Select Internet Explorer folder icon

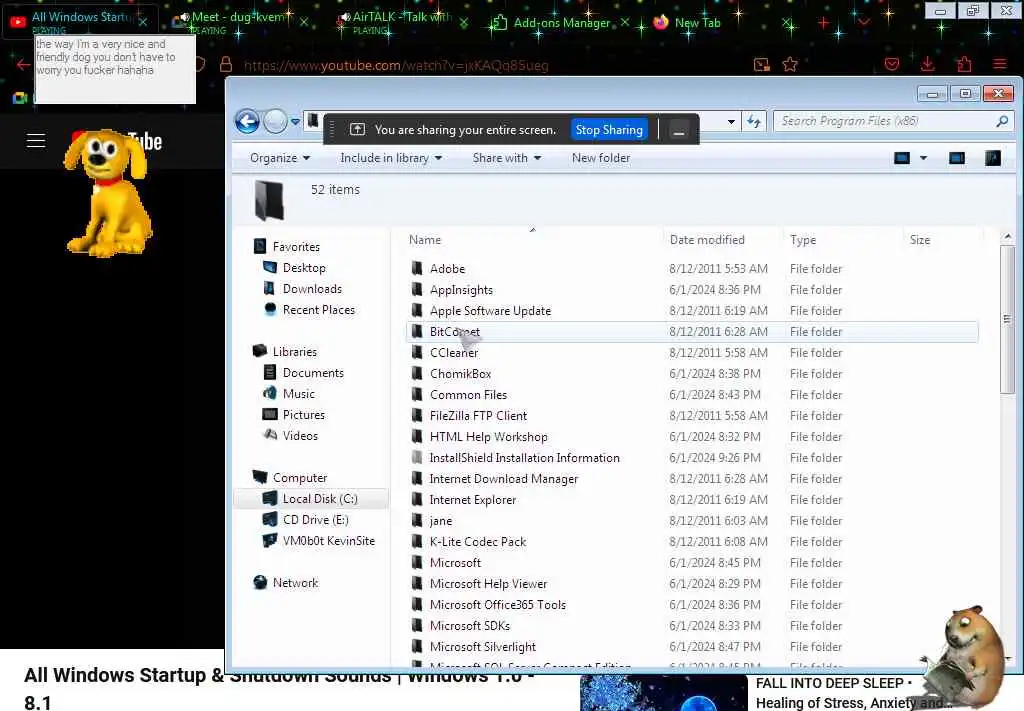coord(417,499)
